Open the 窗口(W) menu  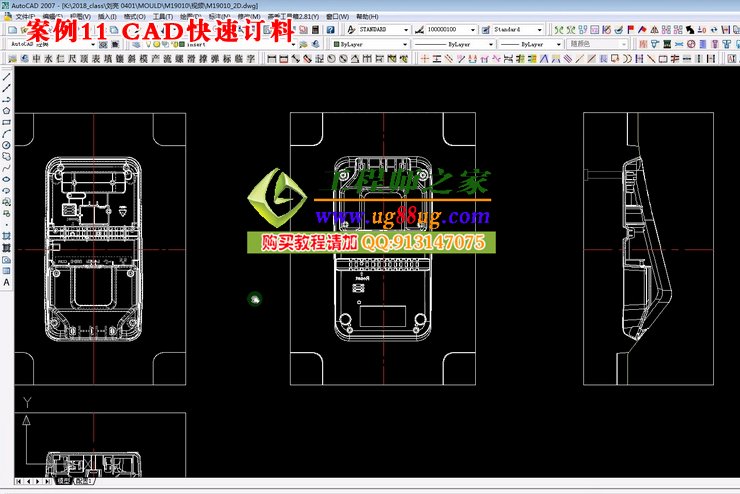coord(341,17)
